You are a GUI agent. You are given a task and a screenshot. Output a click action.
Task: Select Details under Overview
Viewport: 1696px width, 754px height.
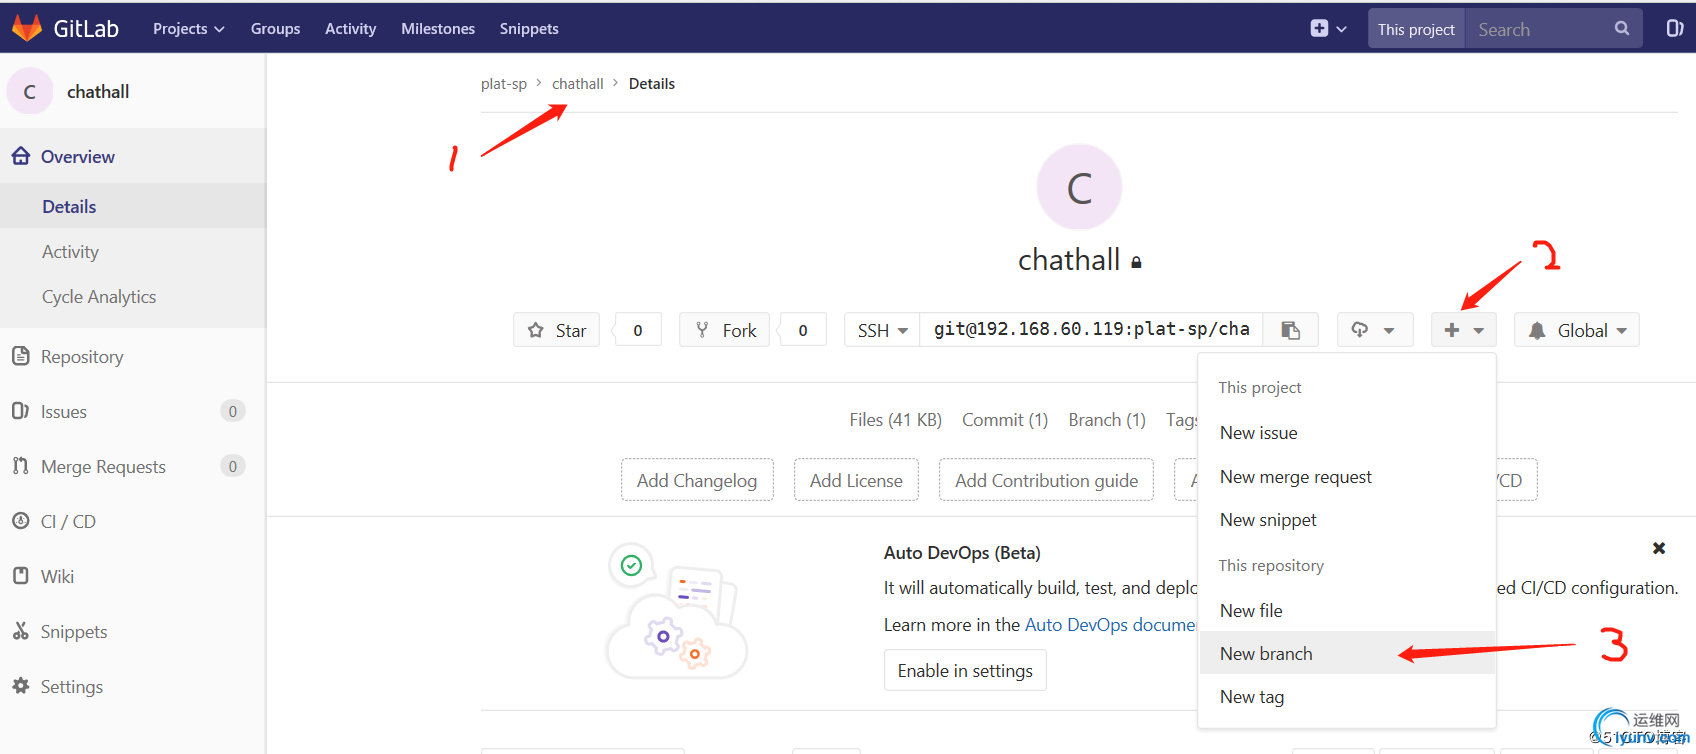[133, 206]
